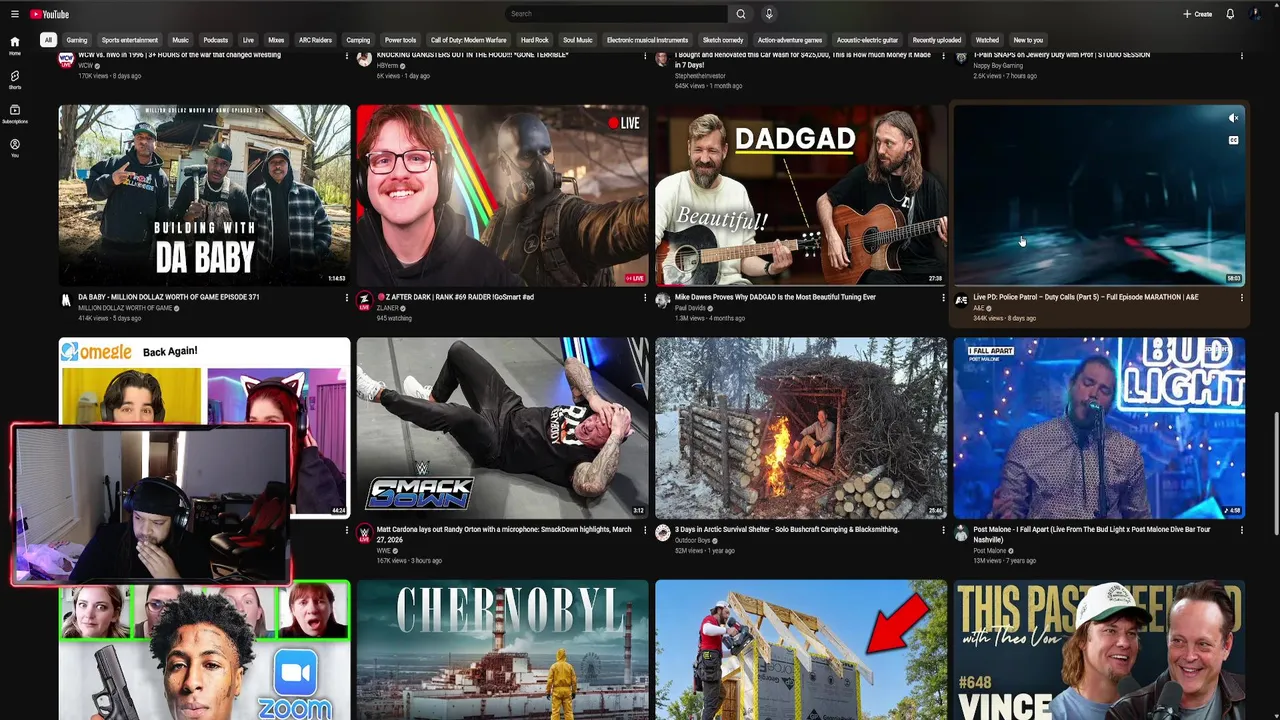Select the ARC Raiders chip
This screenshot has height=720, width=1280.
[315, 40]
